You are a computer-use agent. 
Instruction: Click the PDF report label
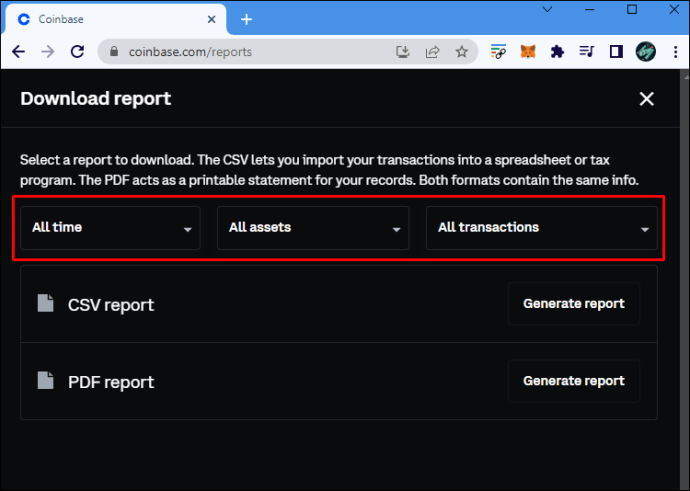111,382
